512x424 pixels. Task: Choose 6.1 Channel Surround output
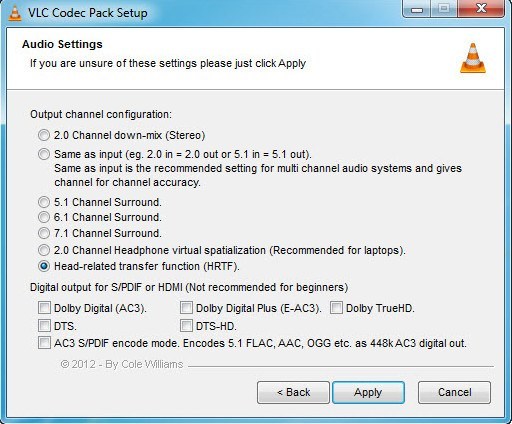(x=44, y=217)
